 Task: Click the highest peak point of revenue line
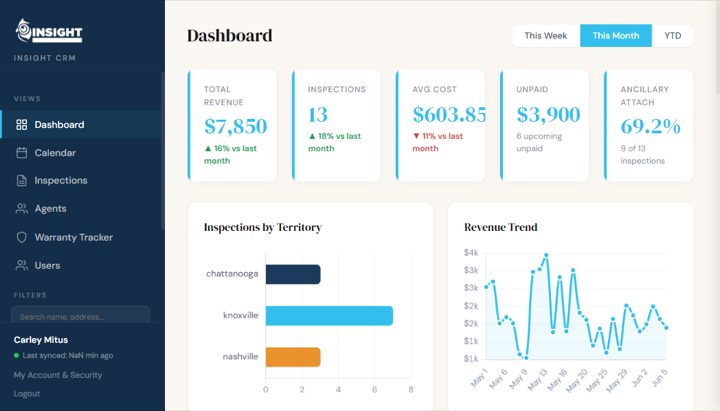[546, 255]
